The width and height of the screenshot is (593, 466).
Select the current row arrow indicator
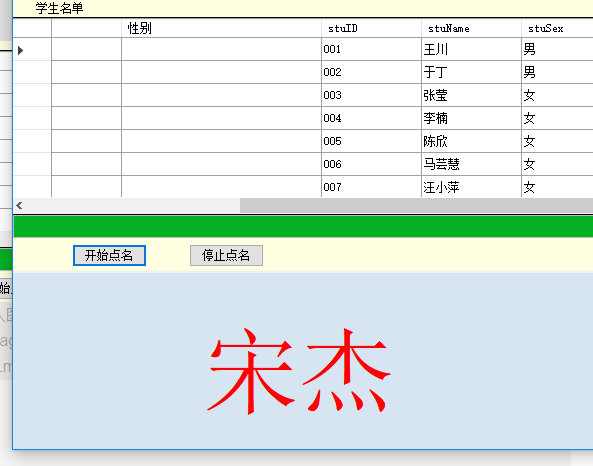[21, 50]
